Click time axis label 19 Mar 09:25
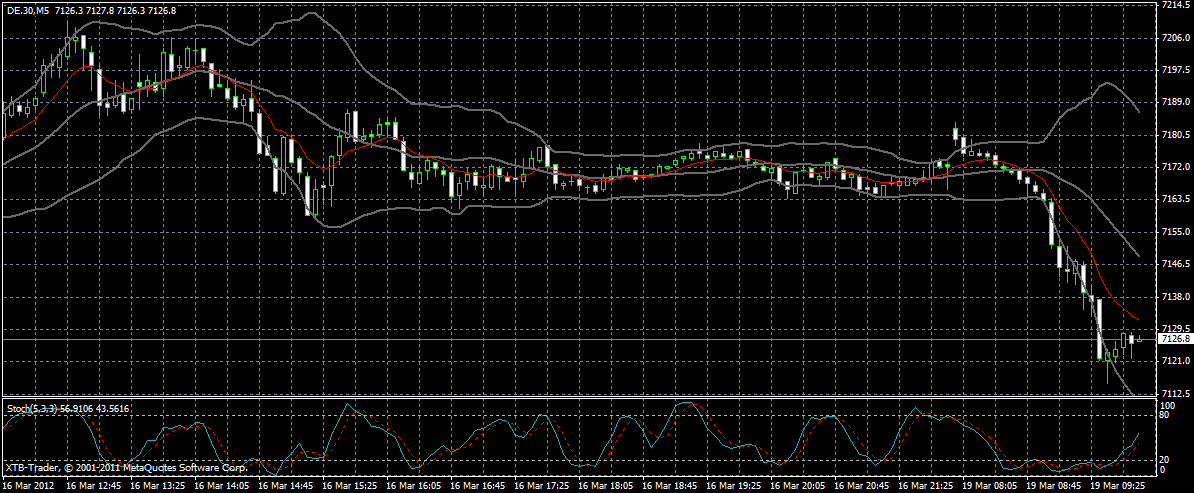This screenshot has height=493, width=1194. tap(1117, 485)
